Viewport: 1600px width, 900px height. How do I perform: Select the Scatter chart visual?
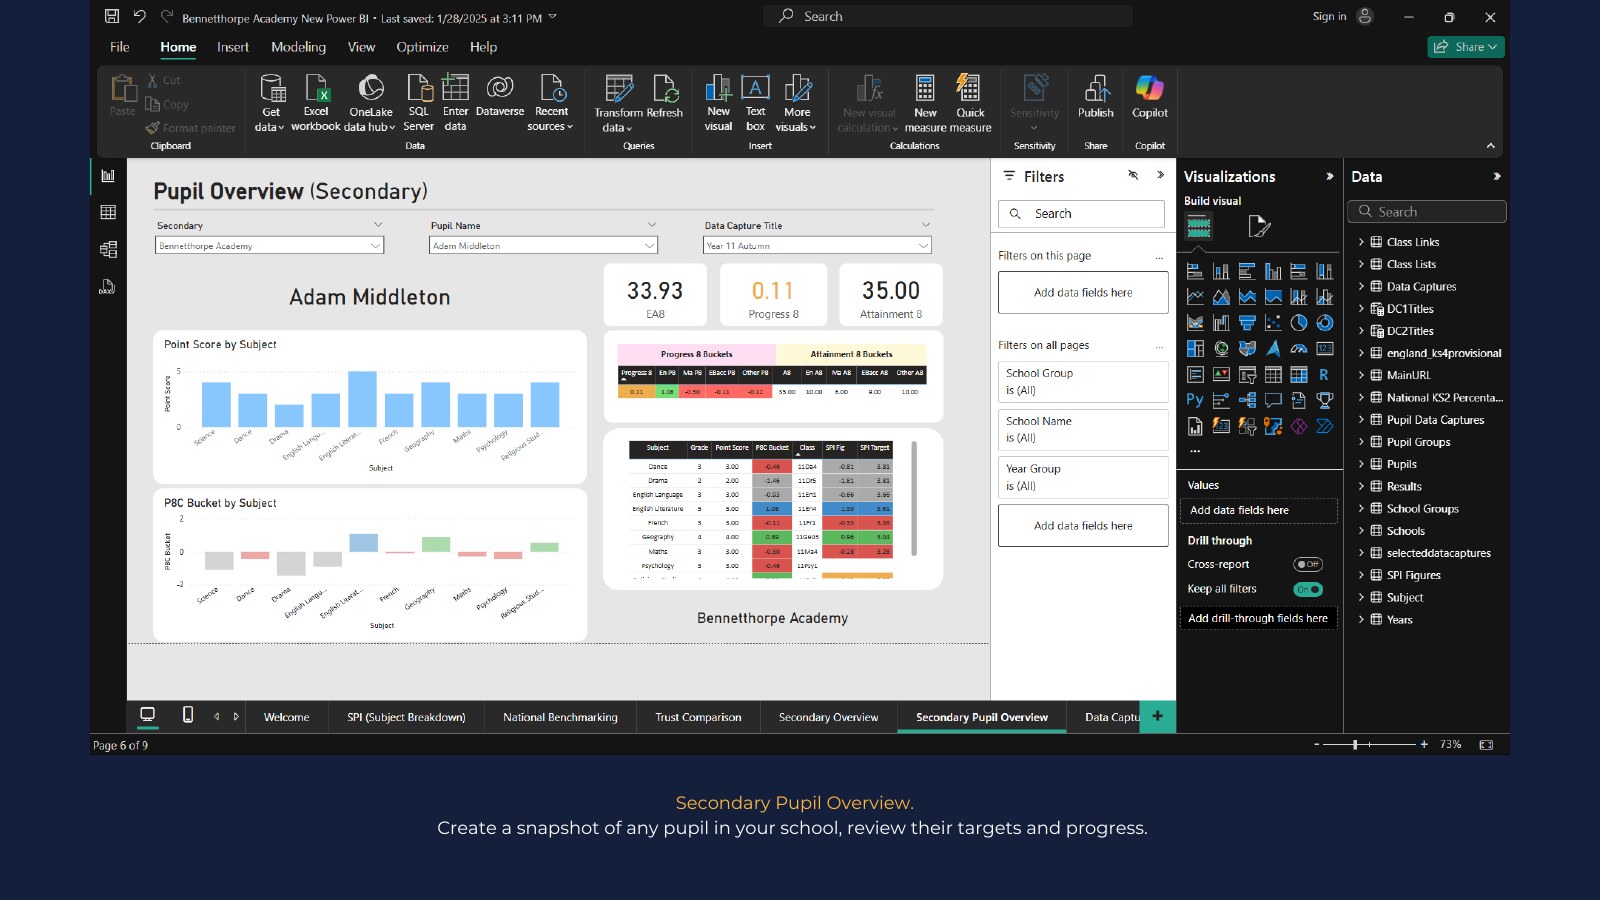point(1273,322)
